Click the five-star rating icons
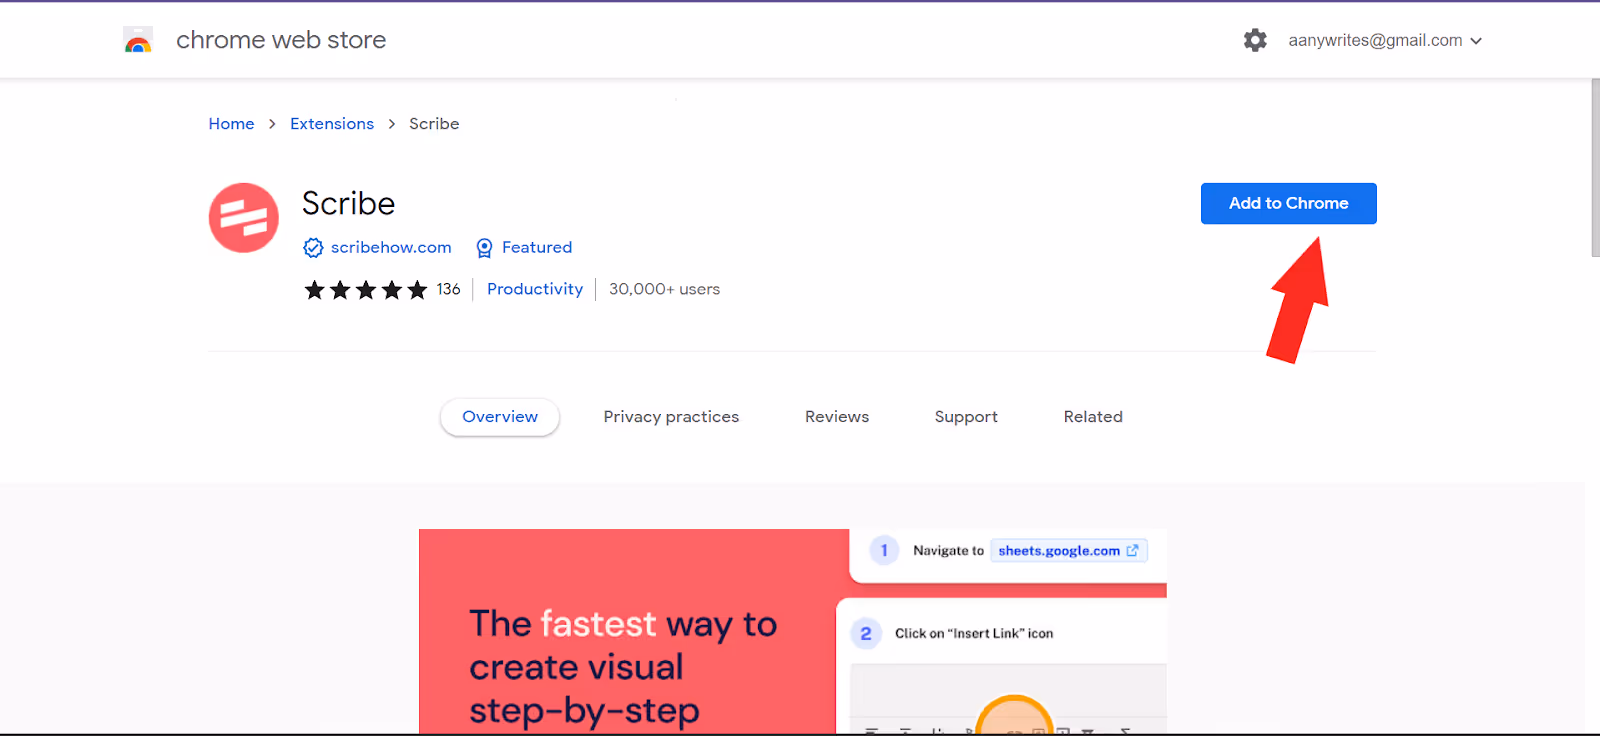This screenshot has height=736, width=1600. click(366, 290)
